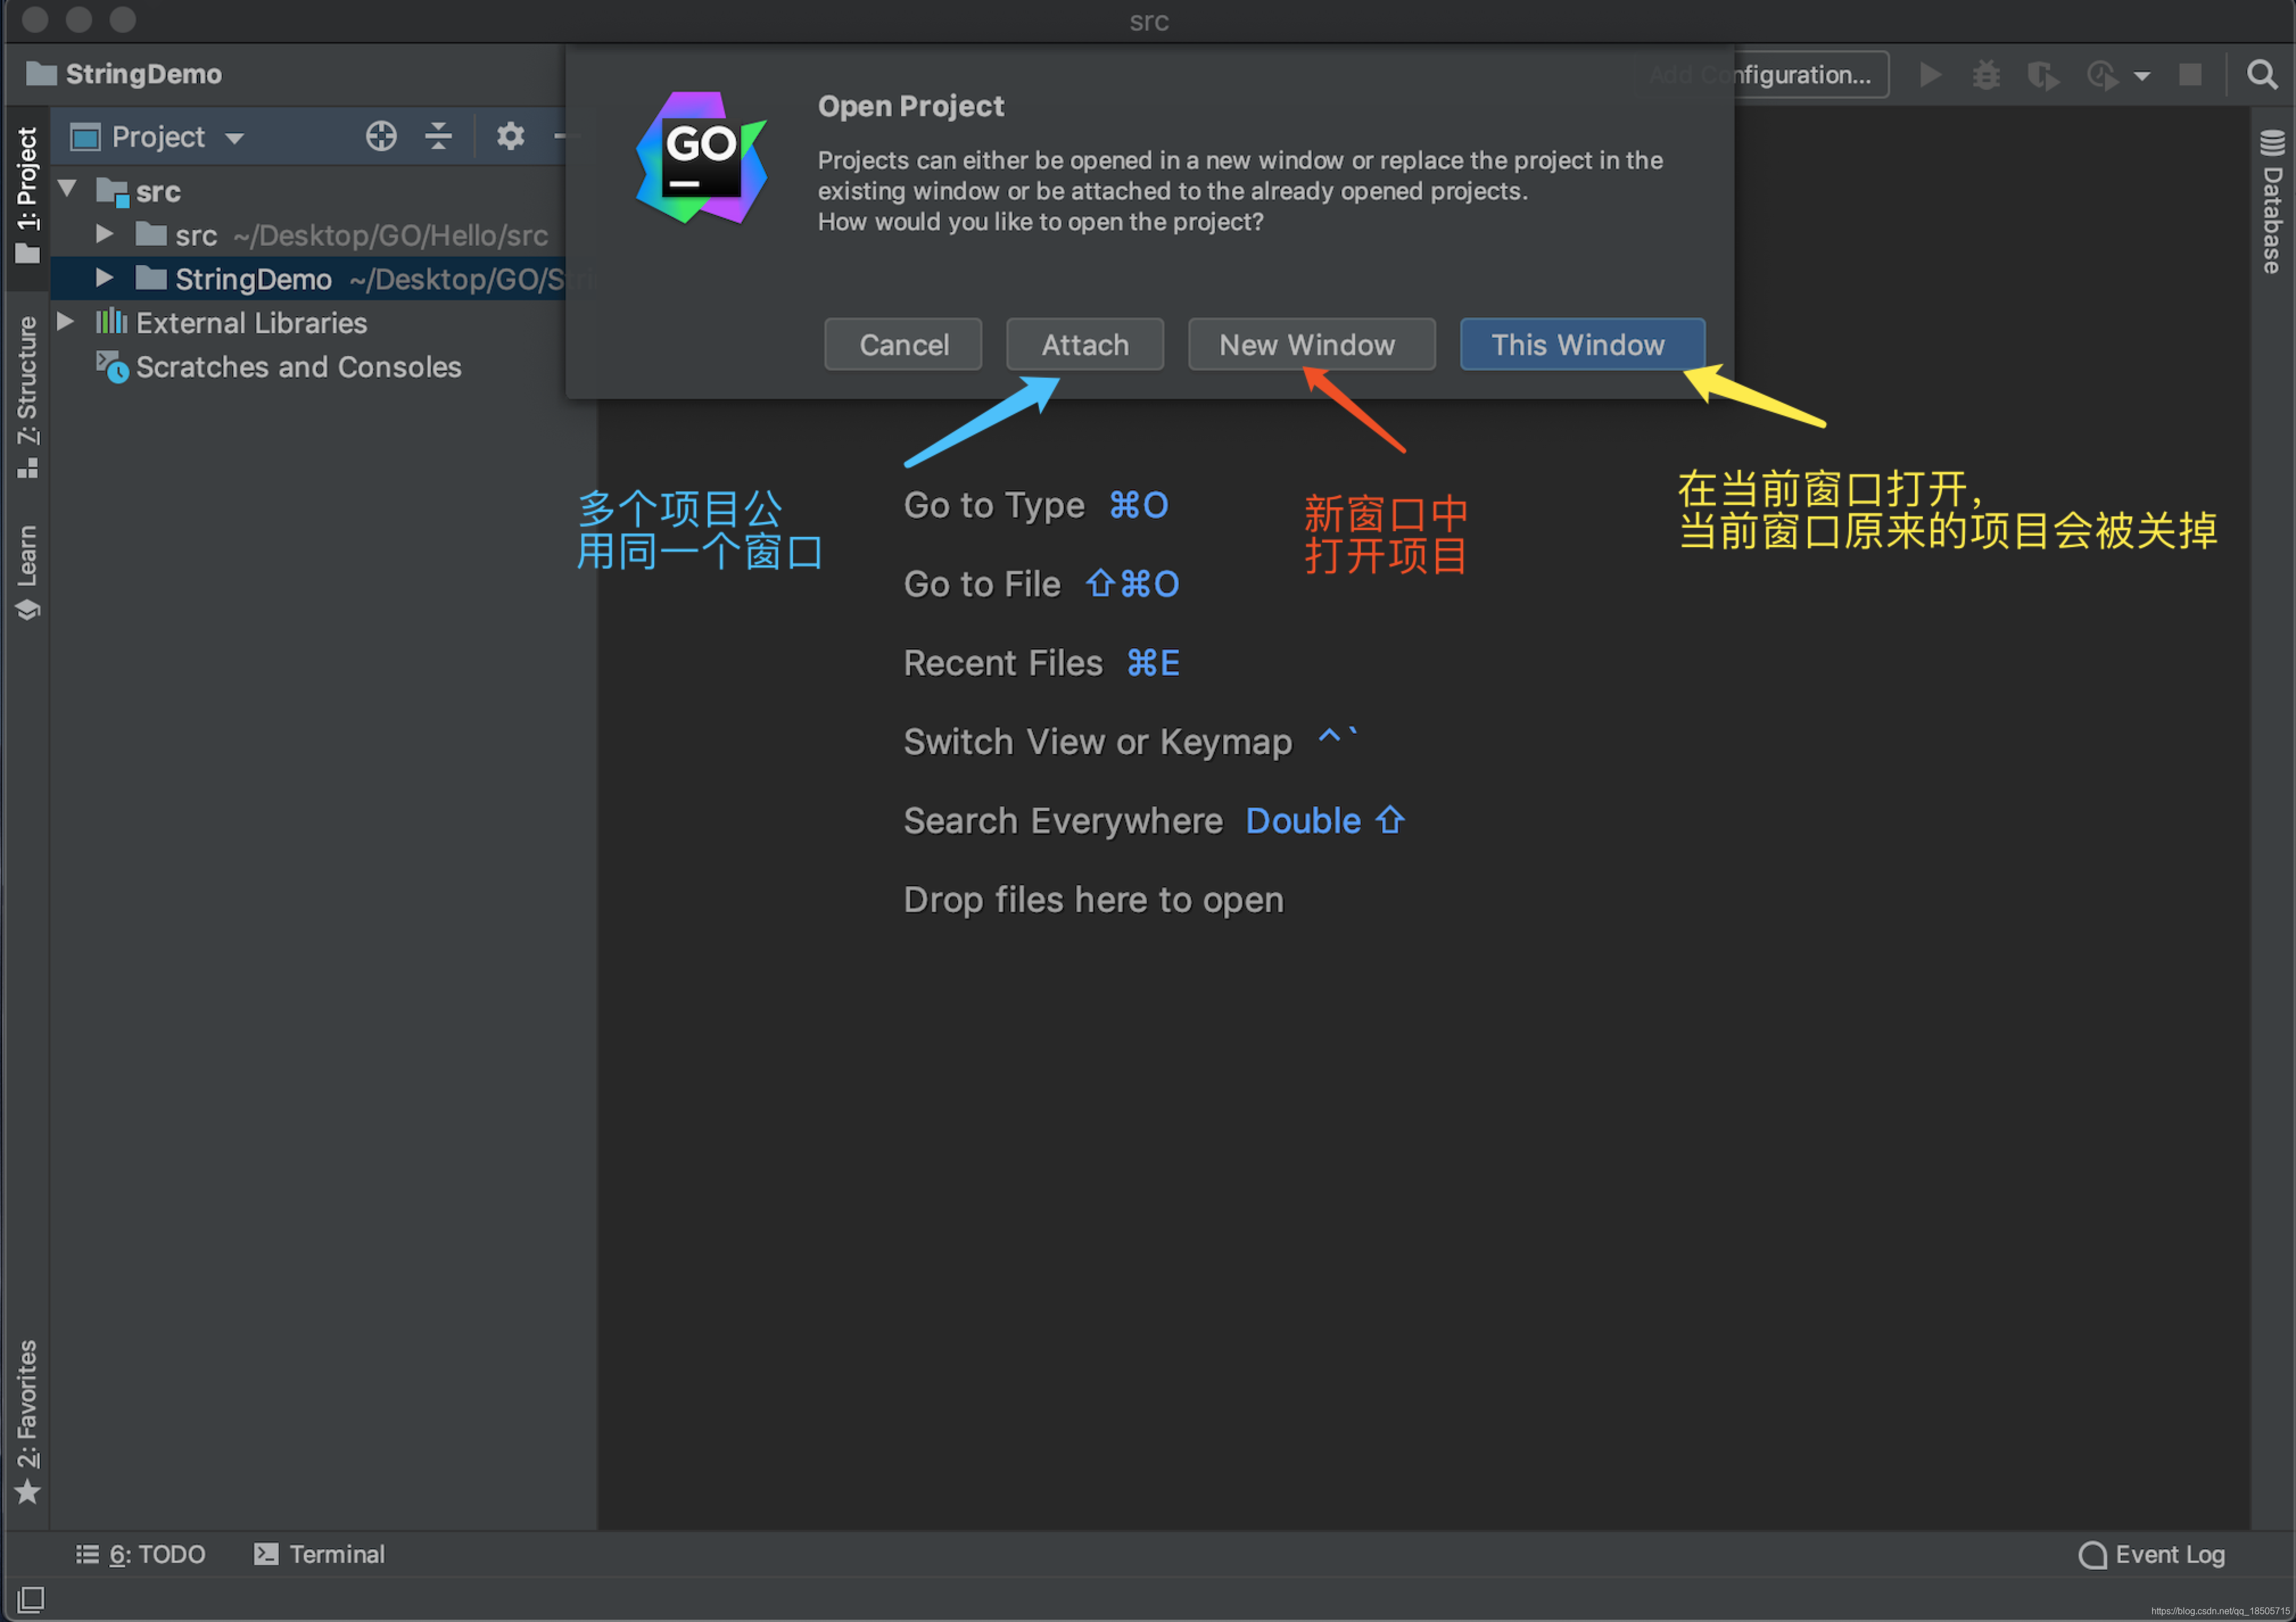Click the locate/select opened file crosshair icon

pyautogui.click(x=381, y=136)
